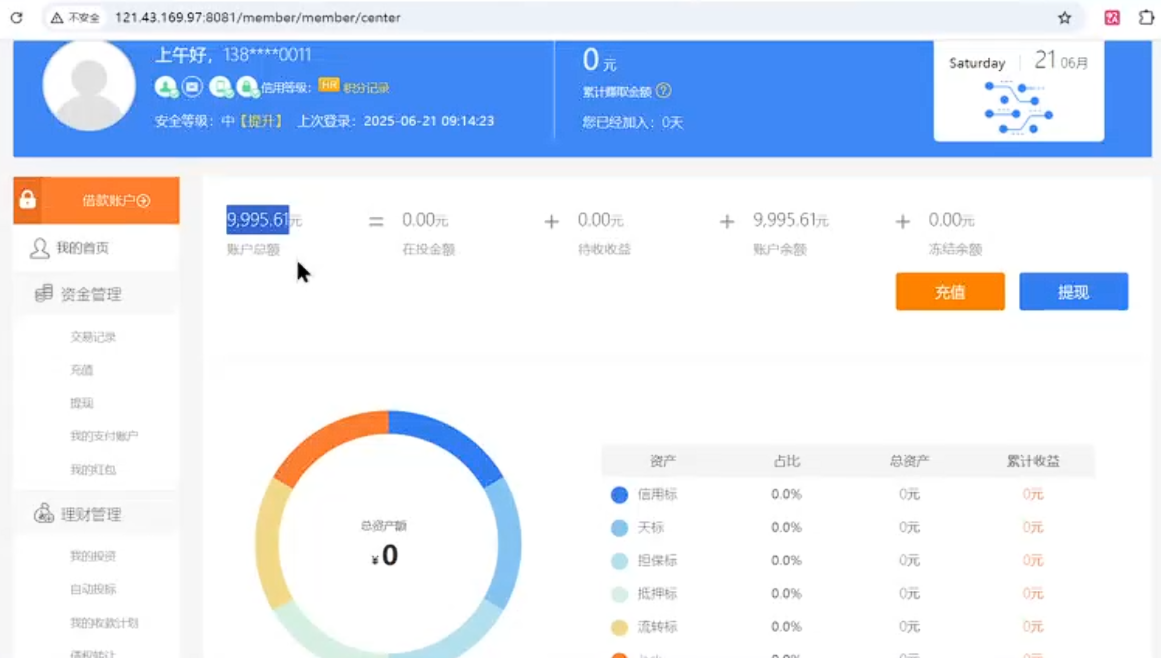Click the yellow 流转标 legend dot
1161x658 pixels.
(620, 627)
